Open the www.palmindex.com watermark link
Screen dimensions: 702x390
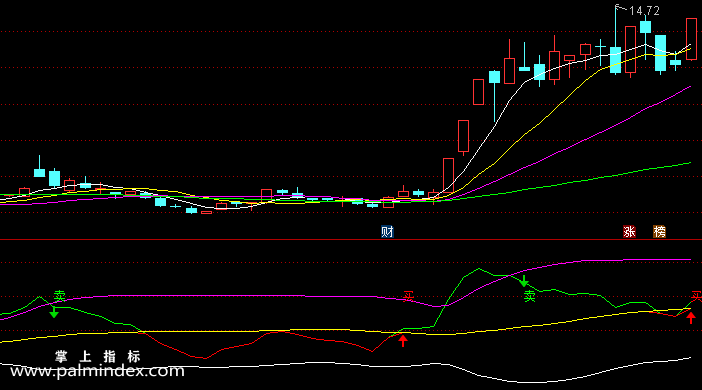click(97, 371)
